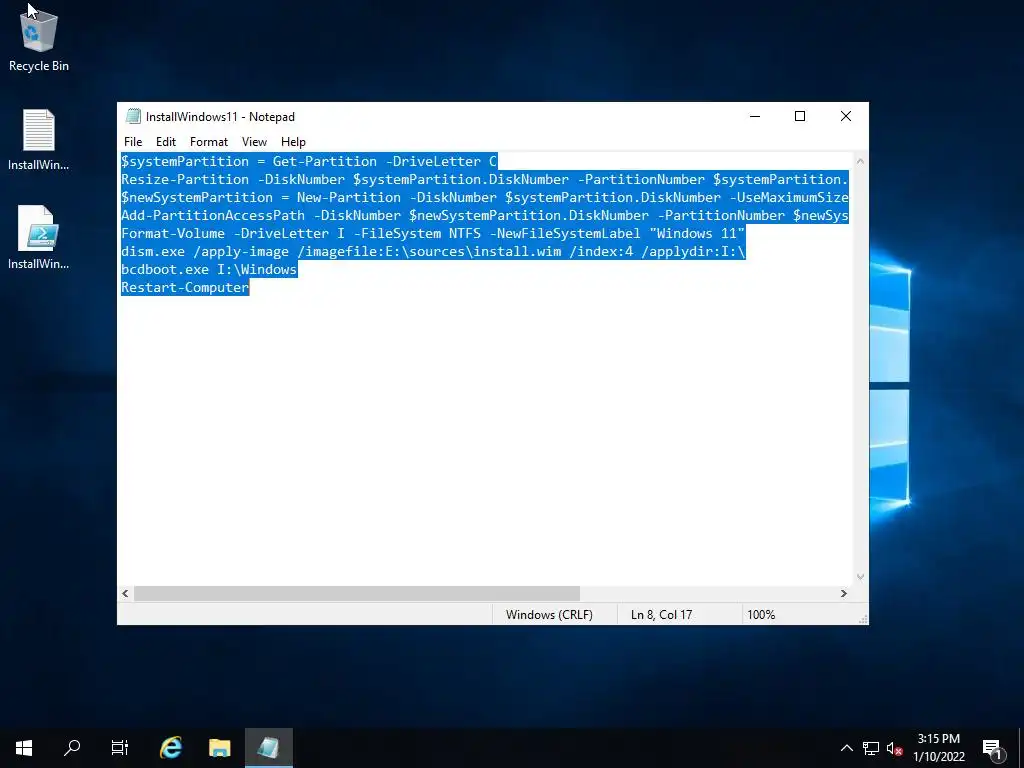The width and height of the screenshot is (1024, 768).
Task: Open the View menu in Notepad
Action: pyautogui.click(x=254, y=142)
